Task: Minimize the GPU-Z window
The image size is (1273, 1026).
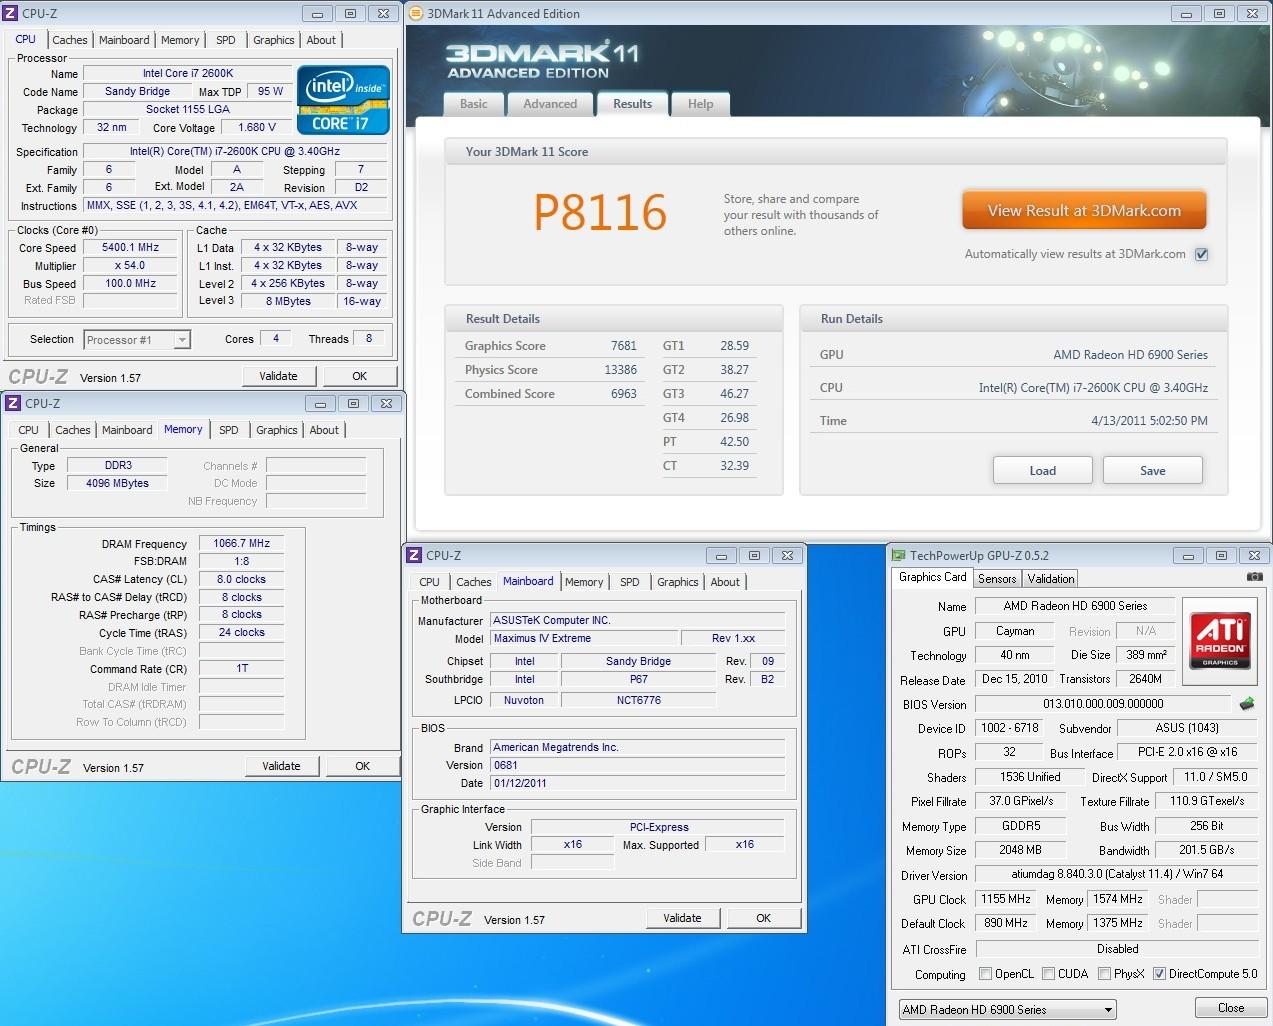Action: (1188, 555)
